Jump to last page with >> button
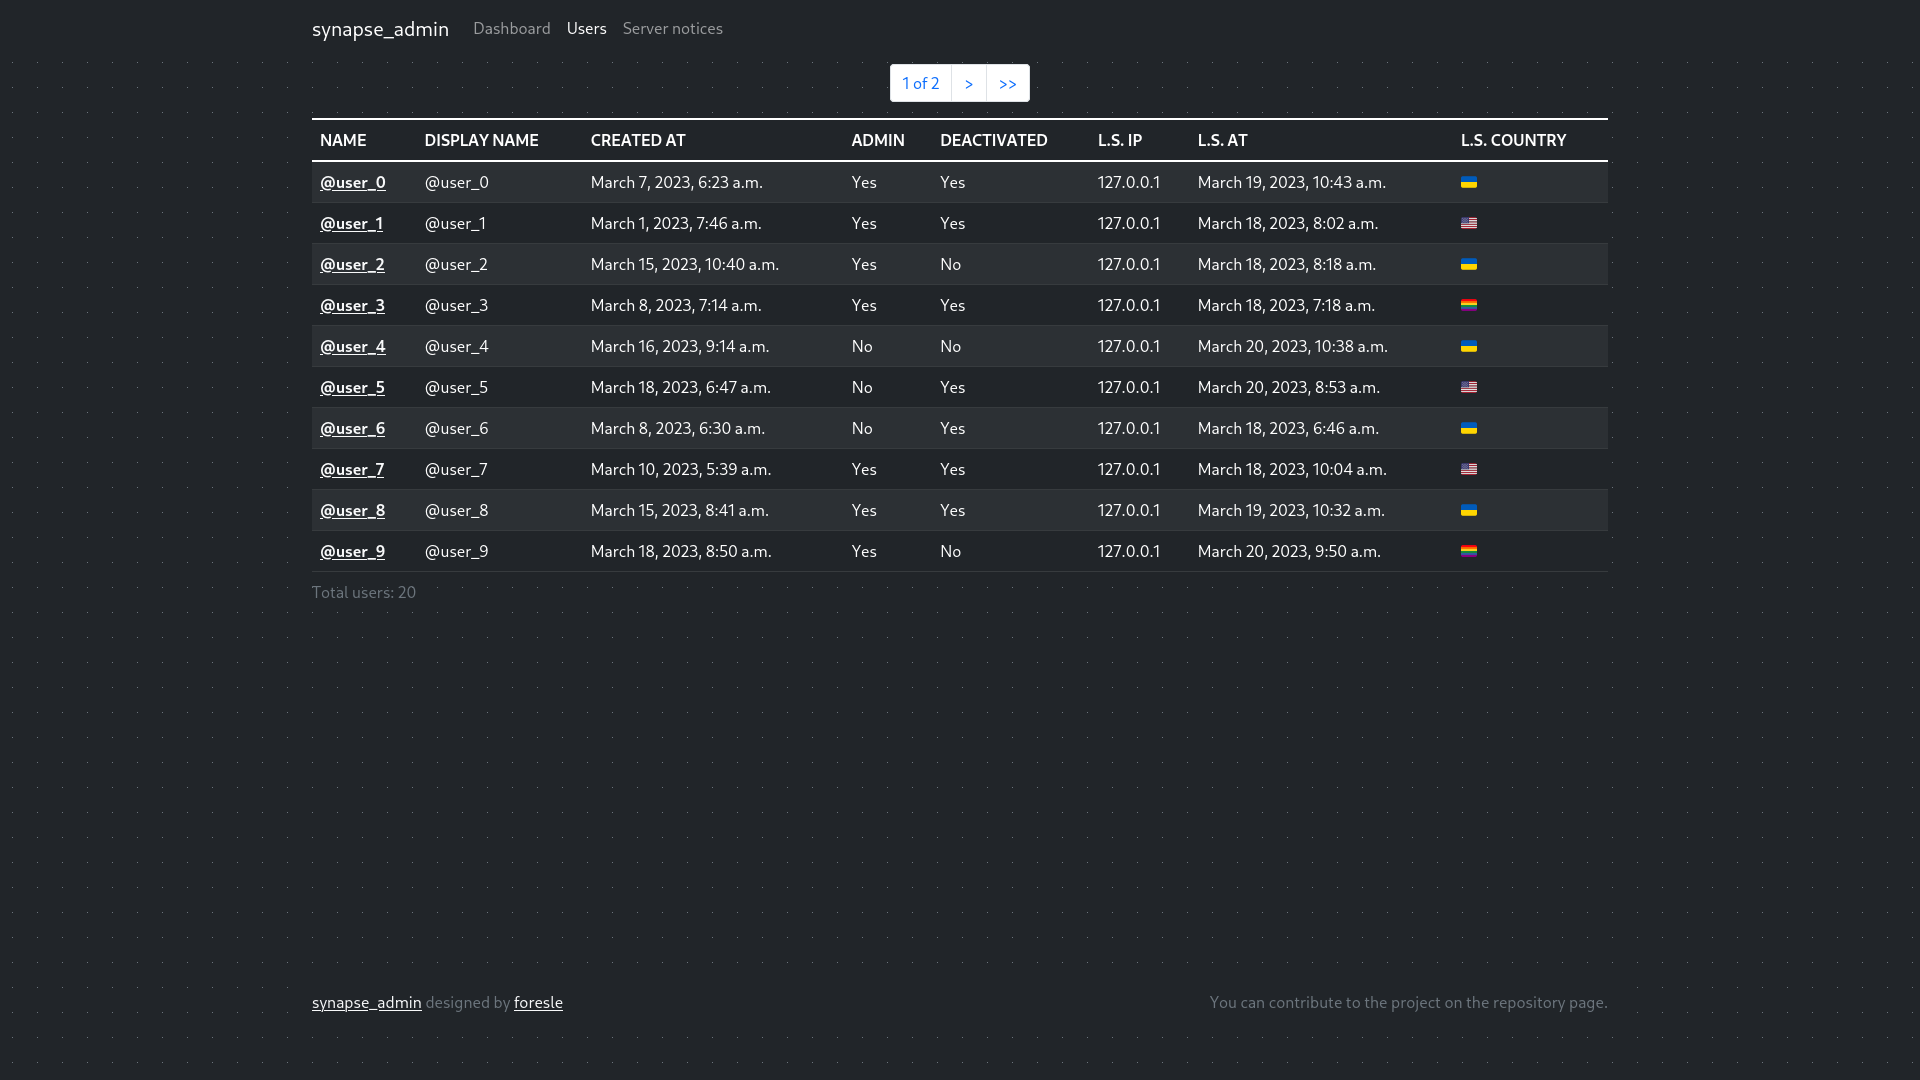The image size is (1920, 1080). click(1007, 83)
